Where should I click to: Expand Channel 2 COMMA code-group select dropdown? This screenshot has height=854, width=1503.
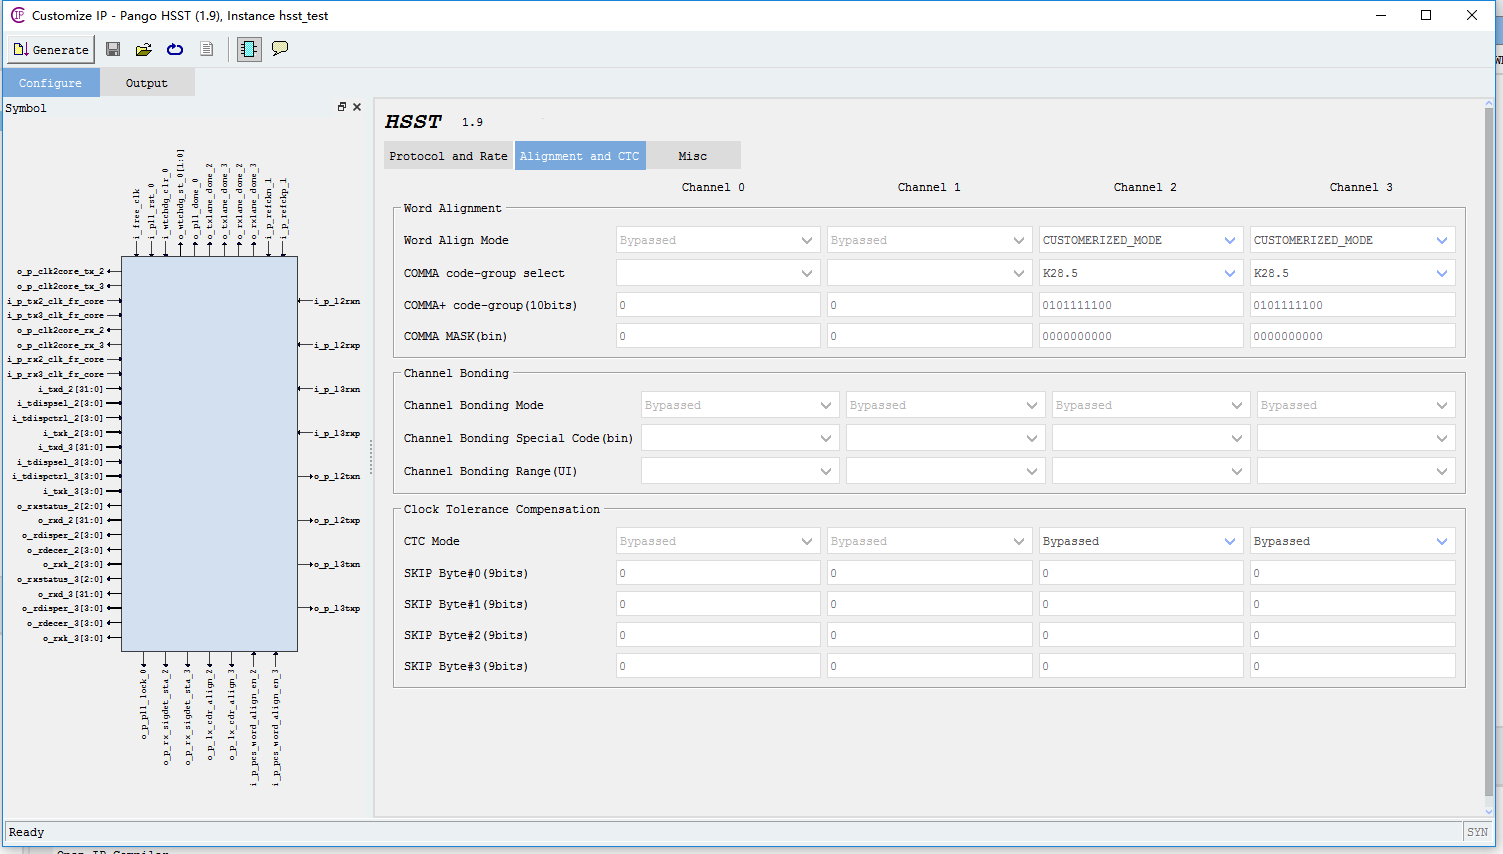(x=1141, y=273)
